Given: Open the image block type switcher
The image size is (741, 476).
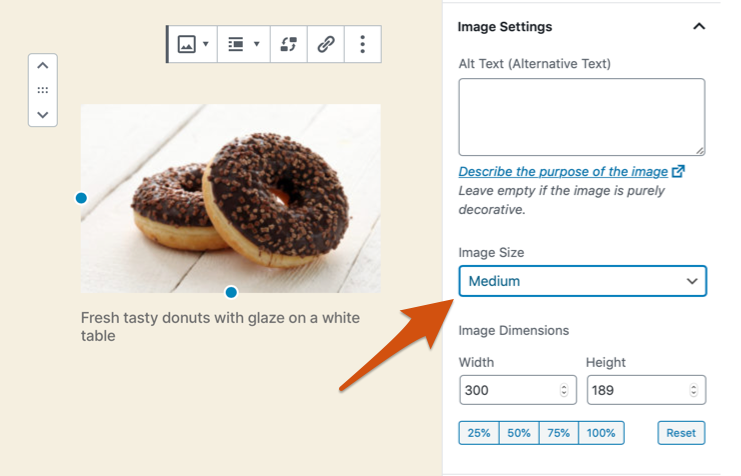Looking at the screenshot, I should (192, 45).
